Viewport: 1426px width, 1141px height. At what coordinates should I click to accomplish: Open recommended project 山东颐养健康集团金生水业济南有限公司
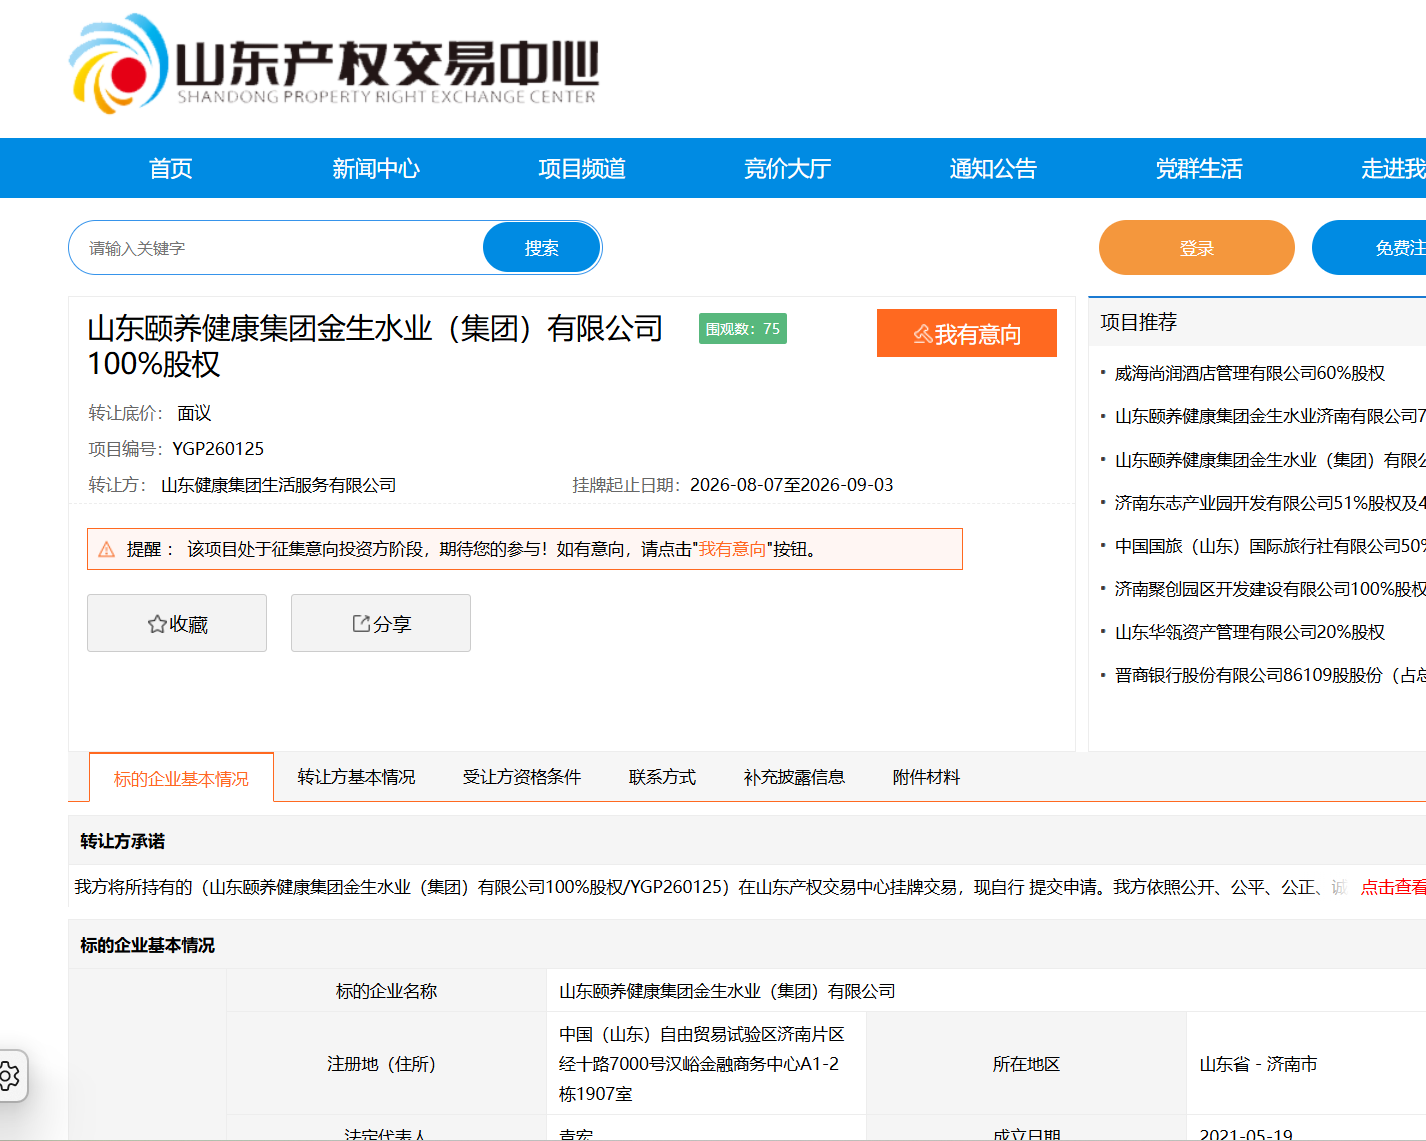tap(1270, 416)
